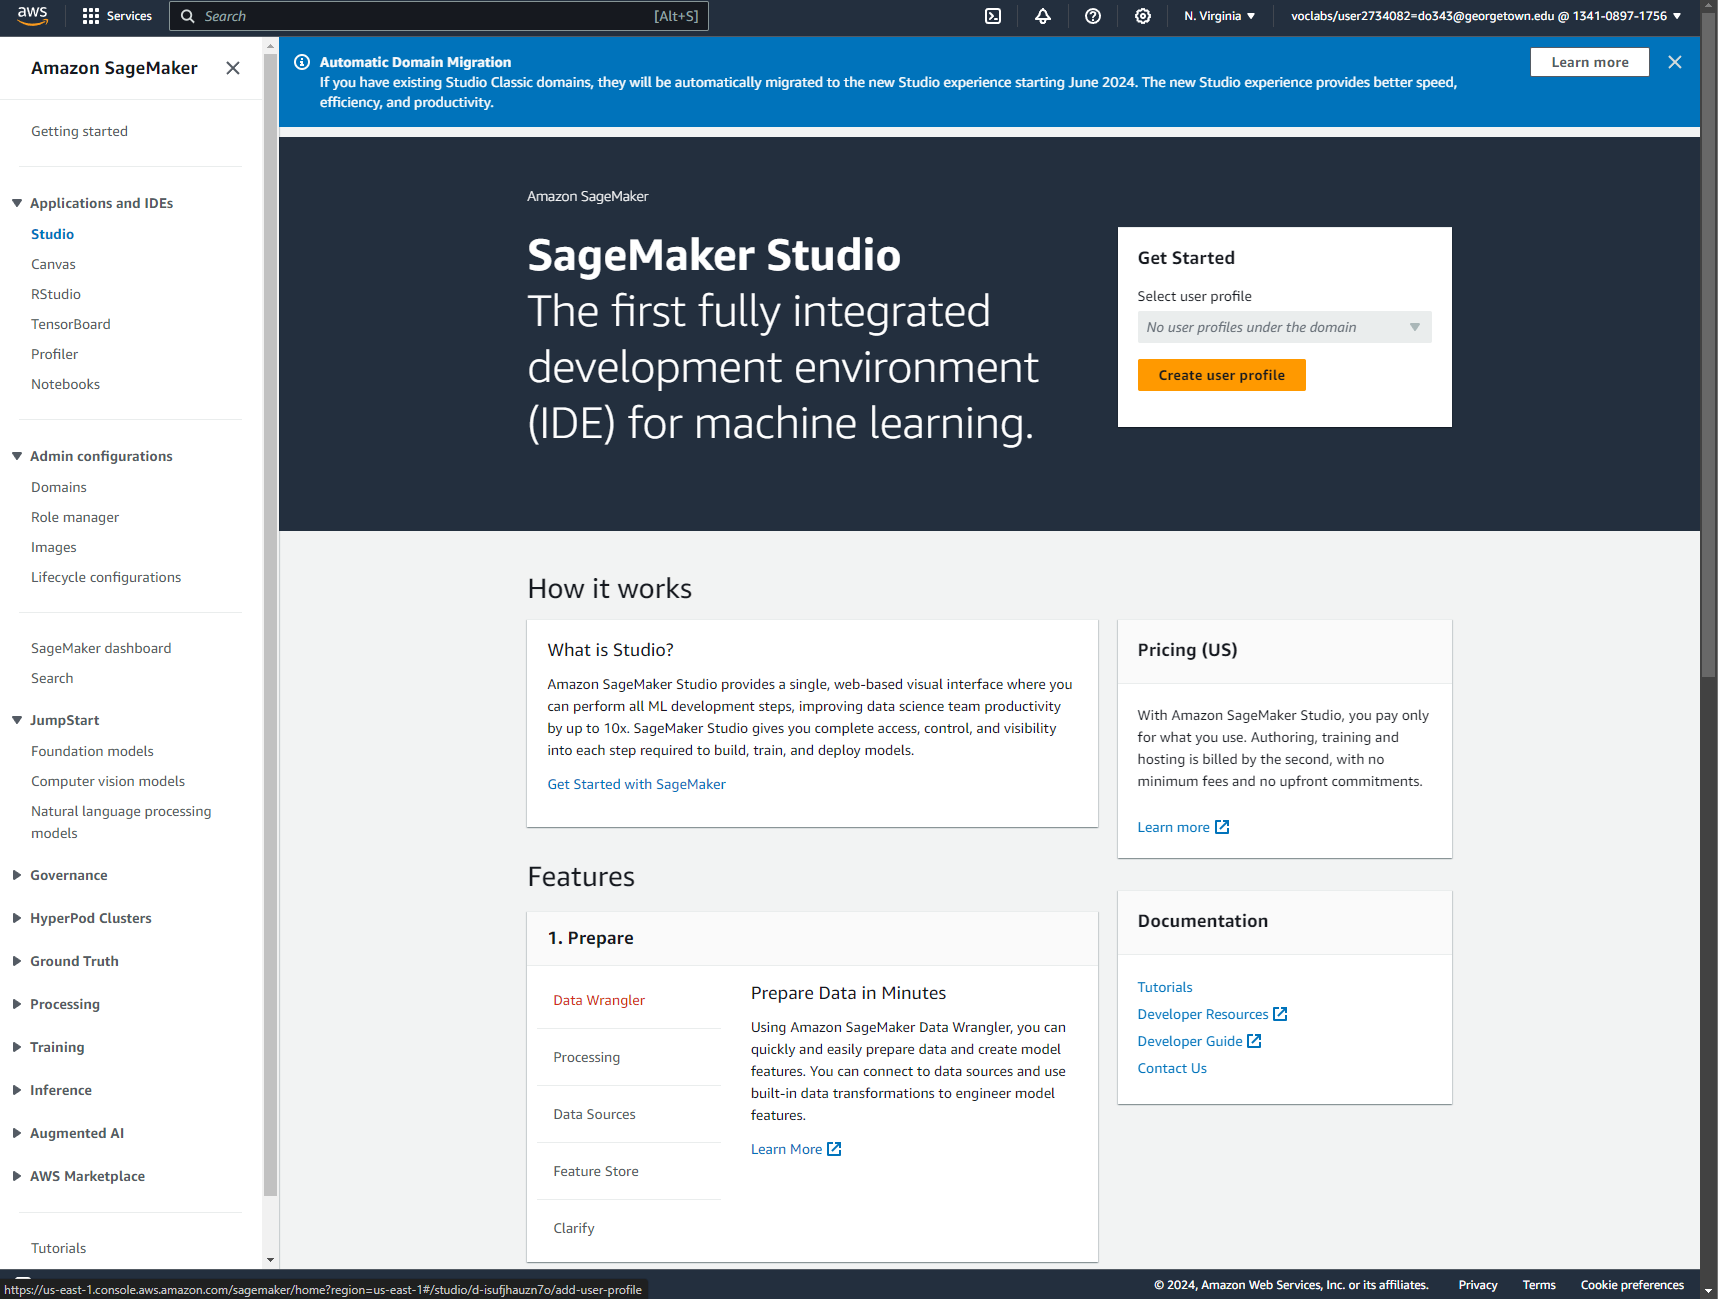This screenshot has width=1718, height=1299.
Task: Open Learn More under Prepare Data in Minutes
Action: point(786,1149)
